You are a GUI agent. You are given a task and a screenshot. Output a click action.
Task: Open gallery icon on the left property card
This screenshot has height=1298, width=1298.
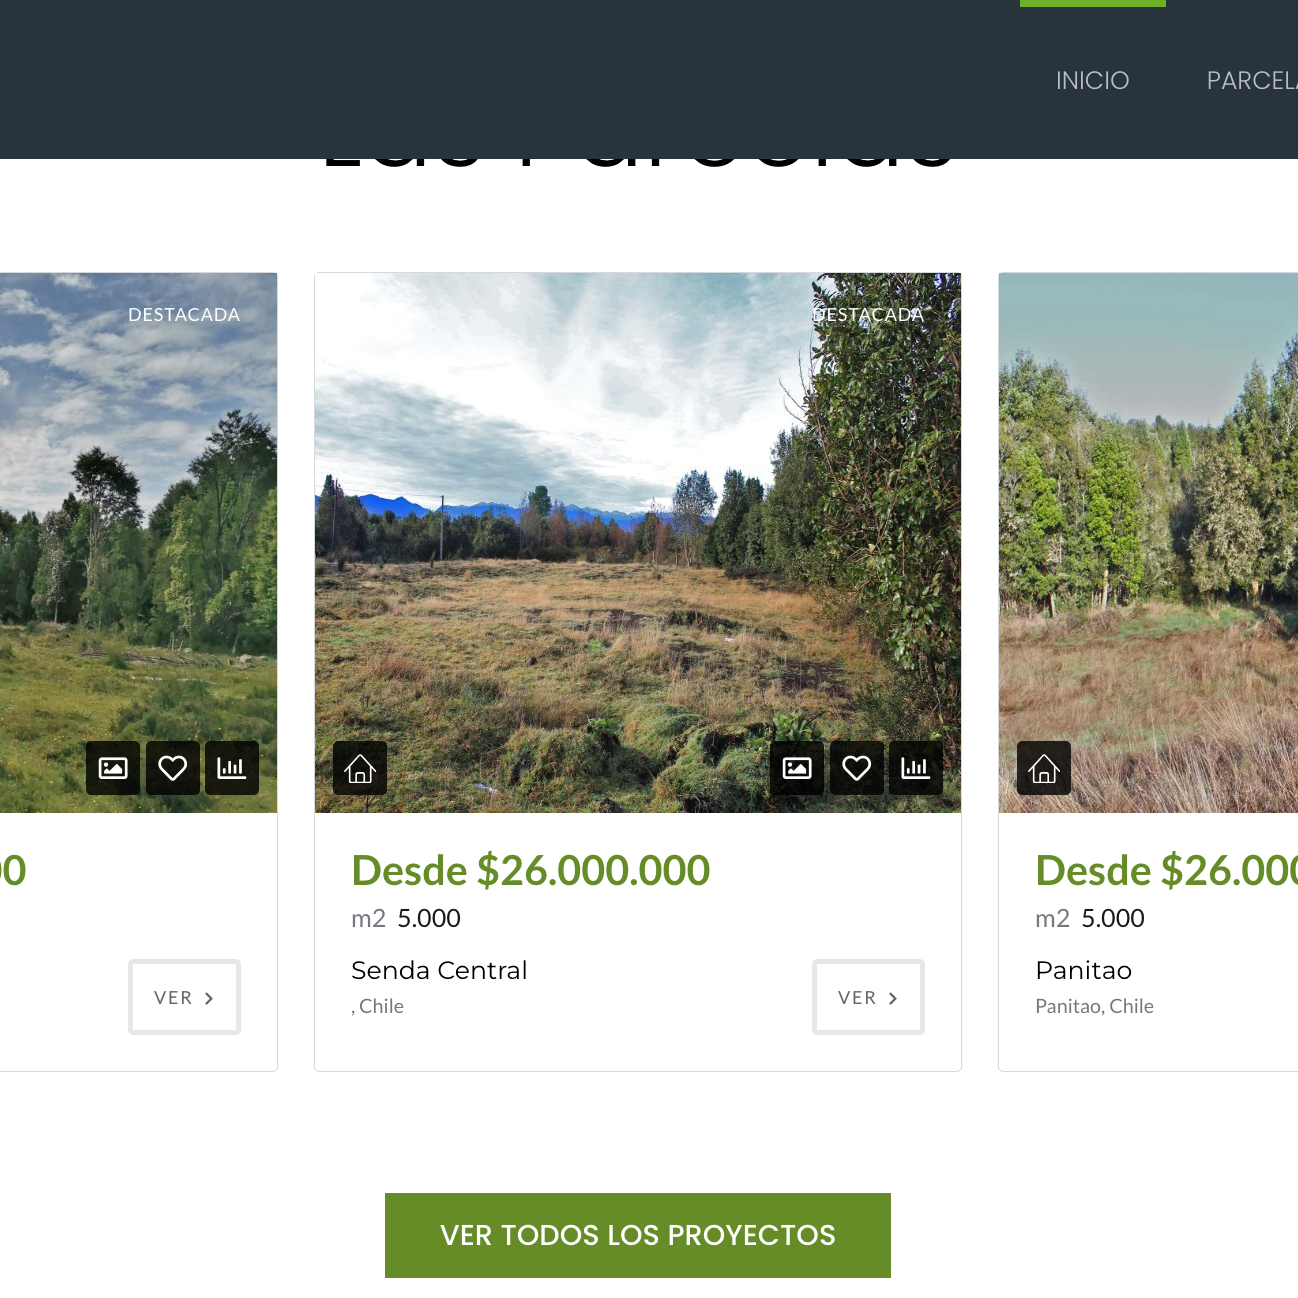(113, 768)
